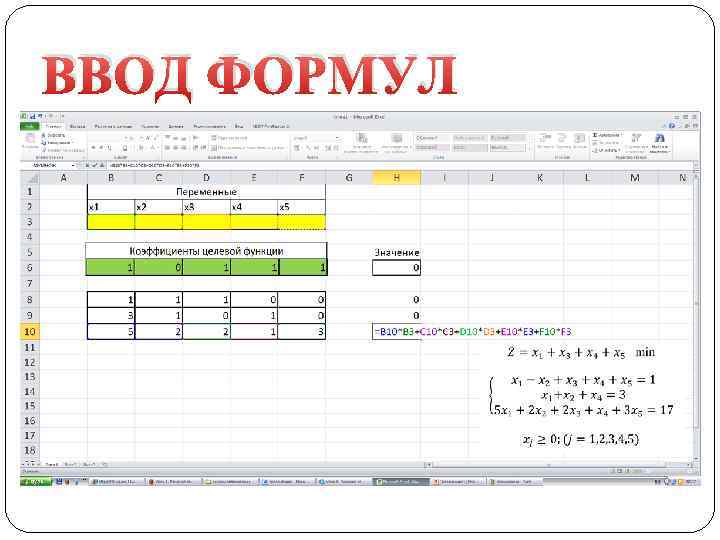Click the Enter checkmark in formula bar

tap(95, 165)
